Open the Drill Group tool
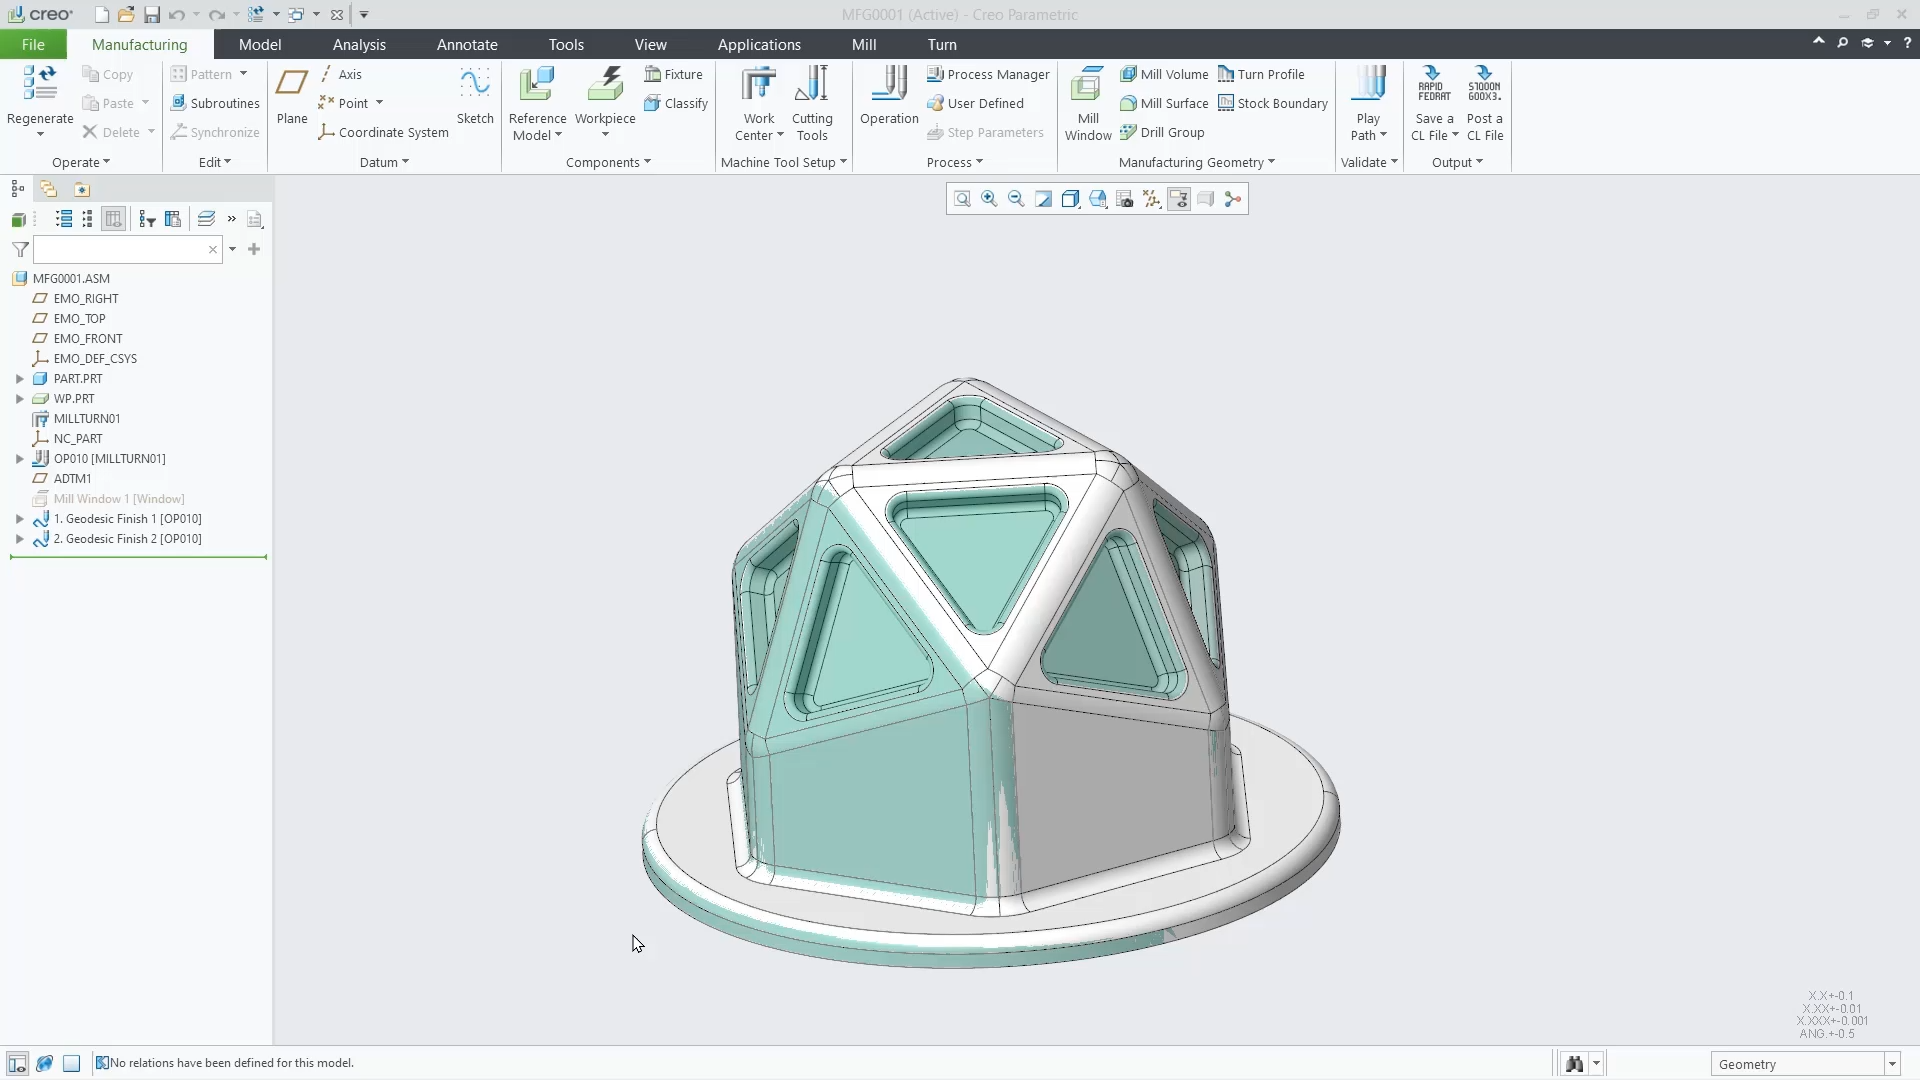Viewport: 1920px width, 1080px height. [x=1163, y=132]
